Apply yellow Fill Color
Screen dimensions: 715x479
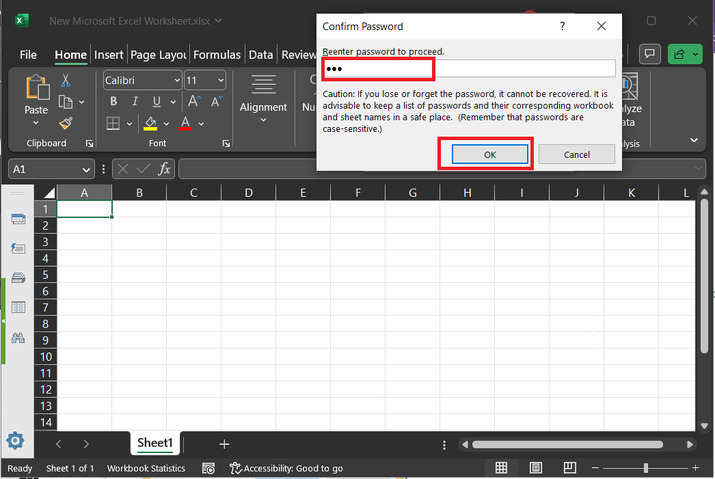click(x=150, y=123)
